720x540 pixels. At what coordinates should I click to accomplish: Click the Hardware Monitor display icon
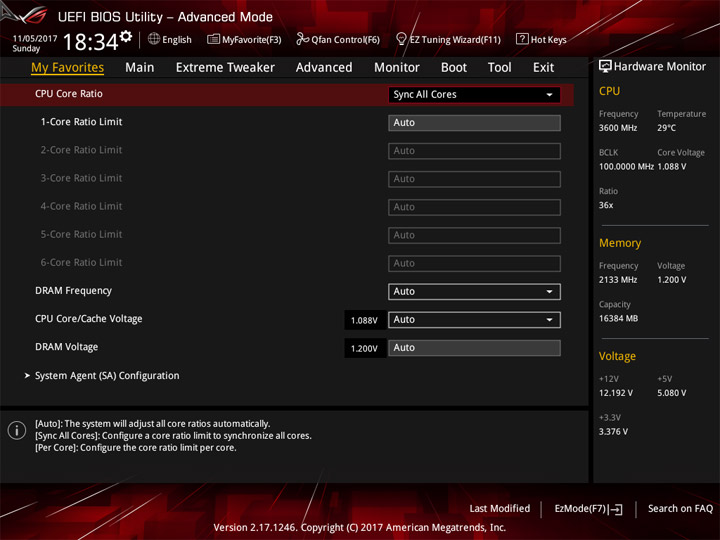tap(605, 67)
